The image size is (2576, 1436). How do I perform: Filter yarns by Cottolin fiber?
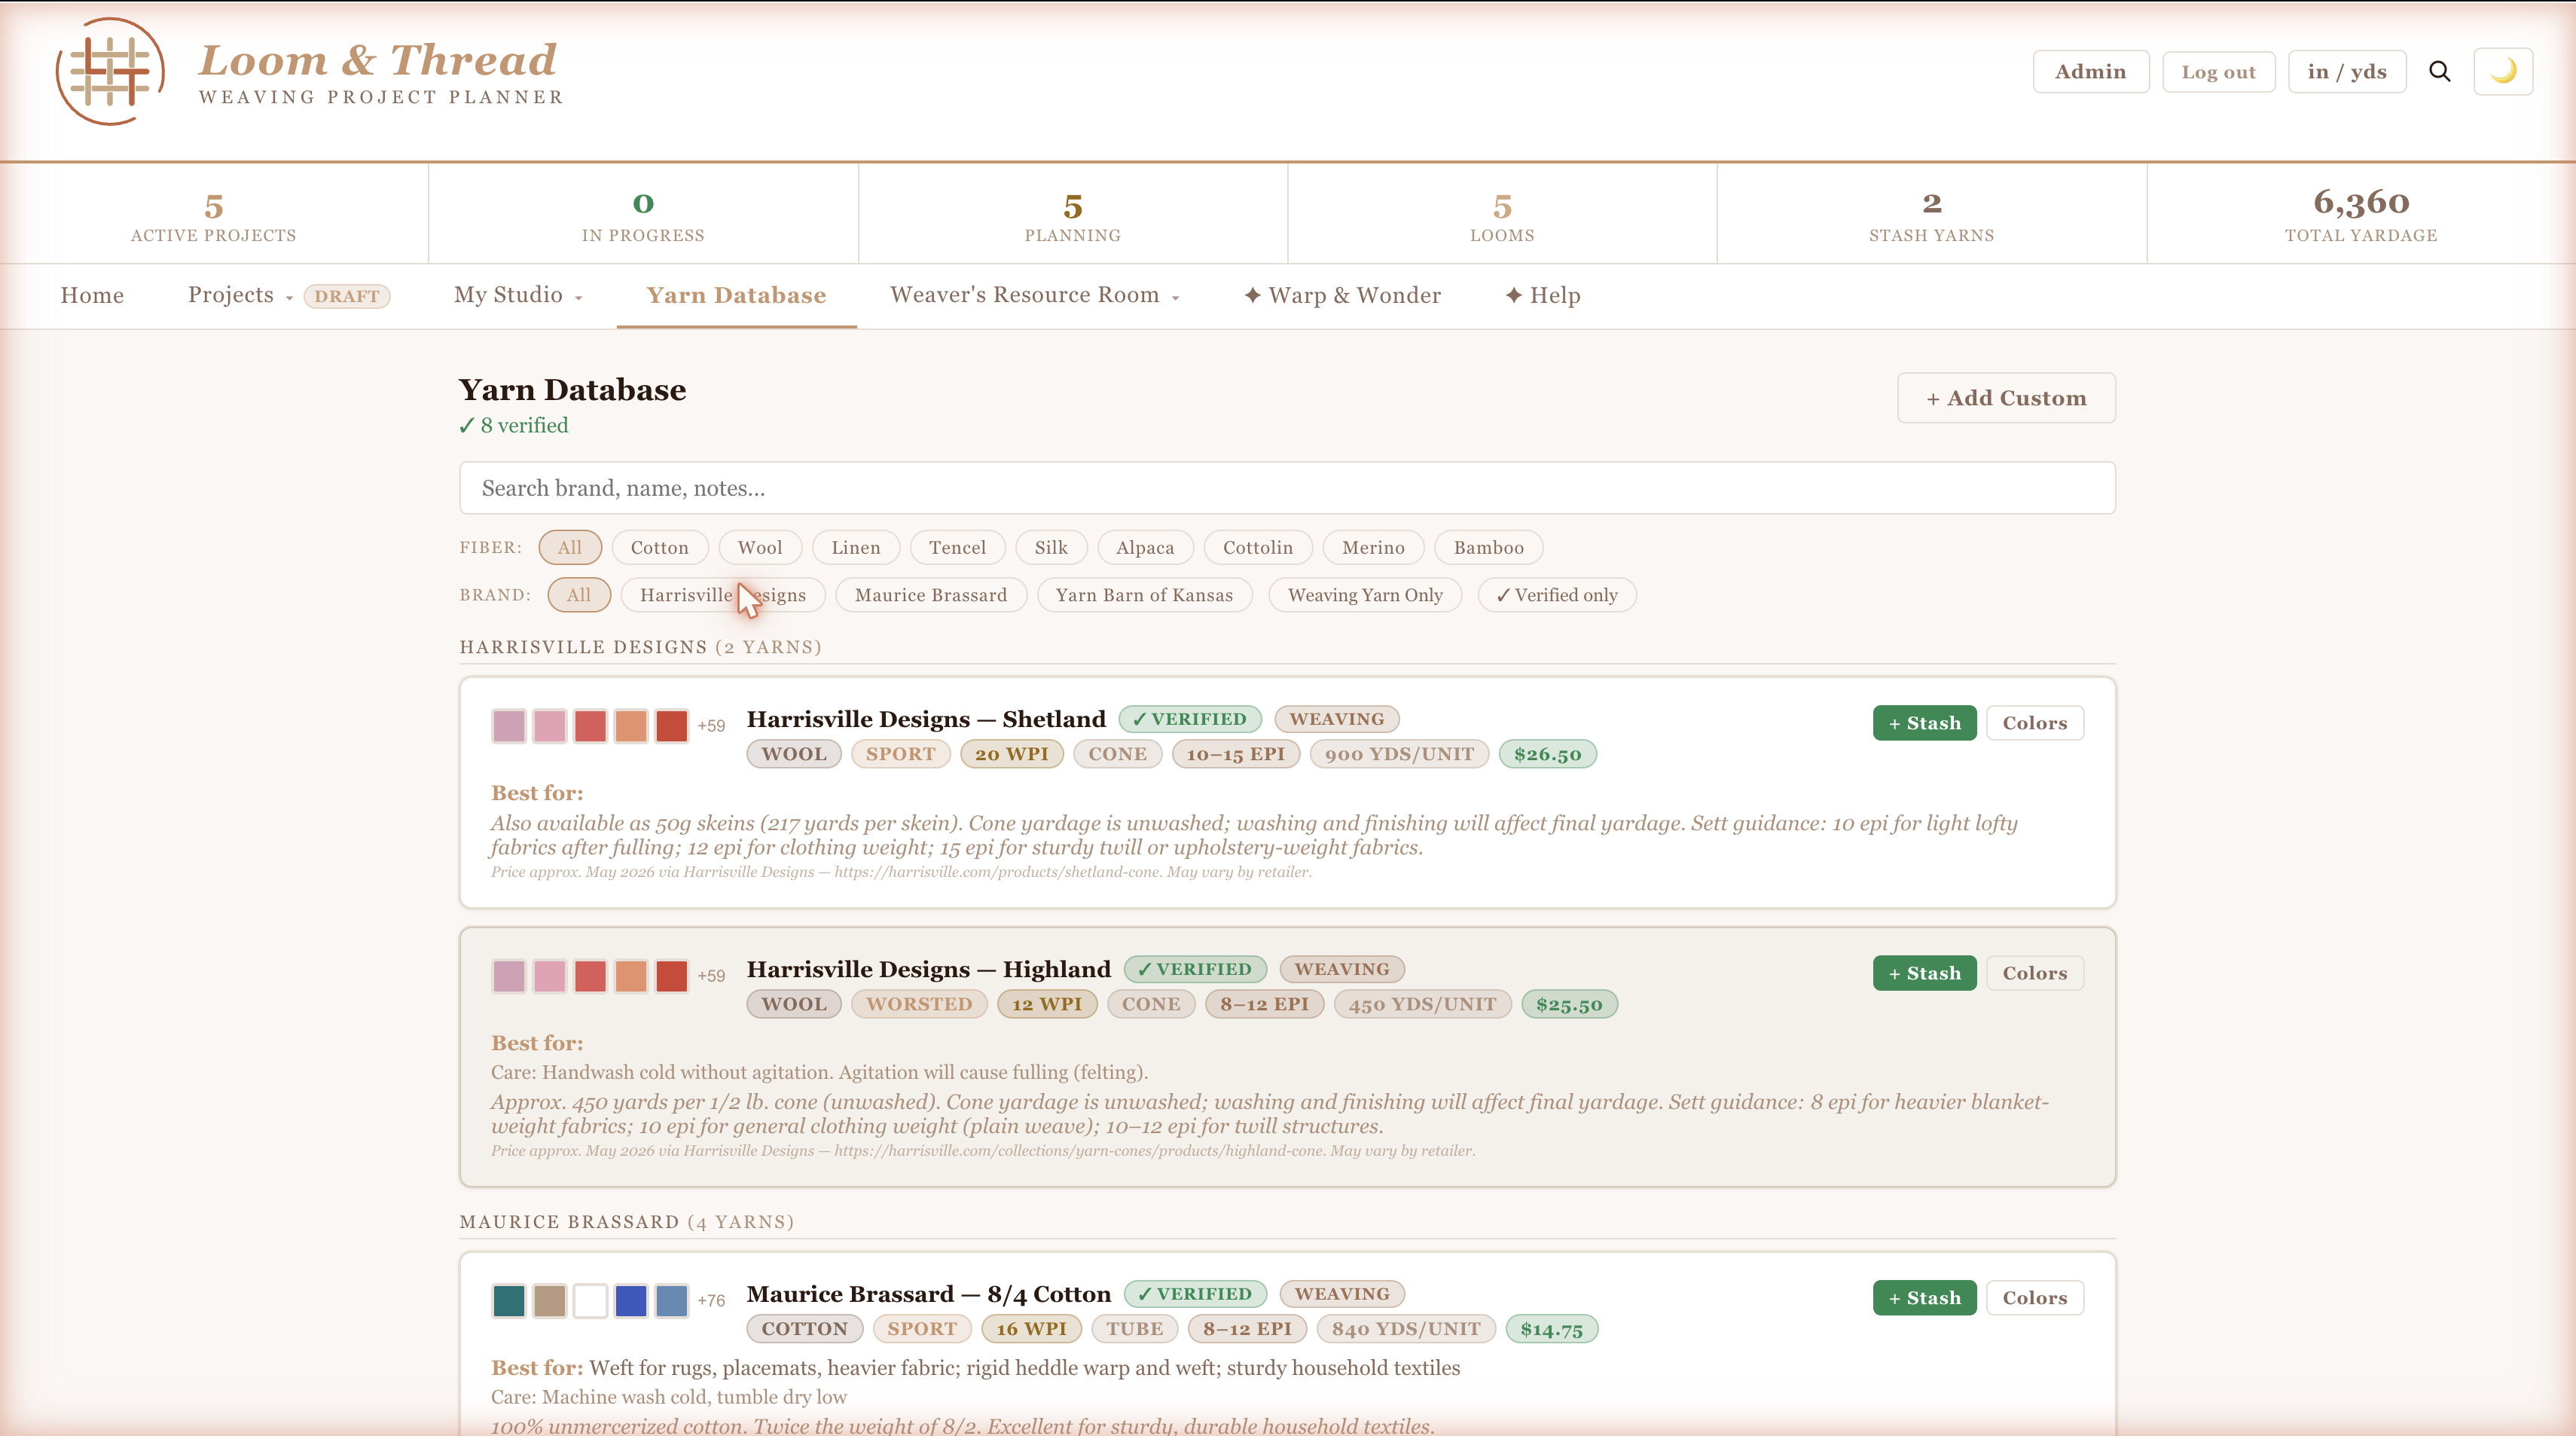(x=1258, y=547)
